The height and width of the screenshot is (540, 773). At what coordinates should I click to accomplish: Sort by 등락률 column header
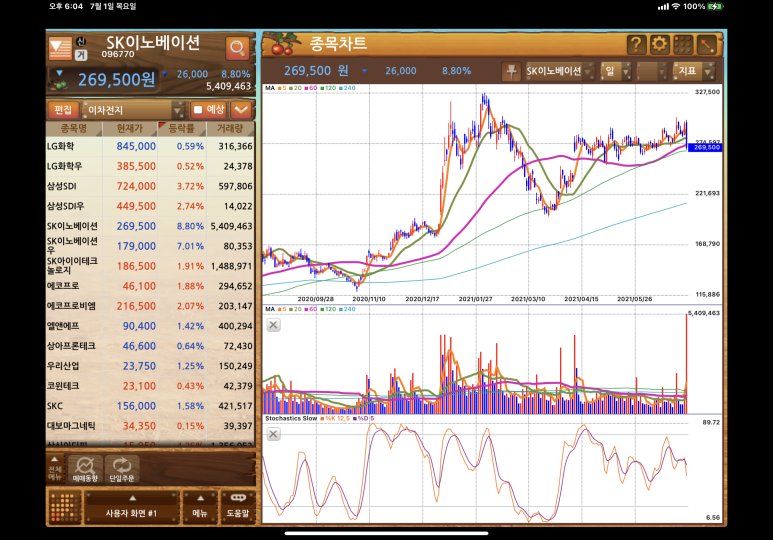coord(181,129)
